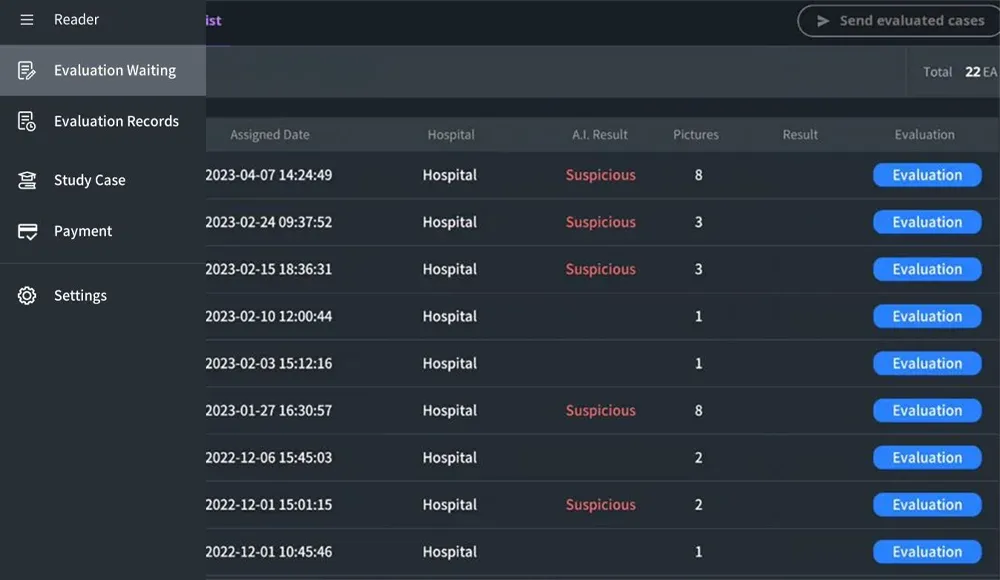Click the Suspicious result in the 2023-02-24 row
Screen dimensions: 1000x580
point(600,222)
